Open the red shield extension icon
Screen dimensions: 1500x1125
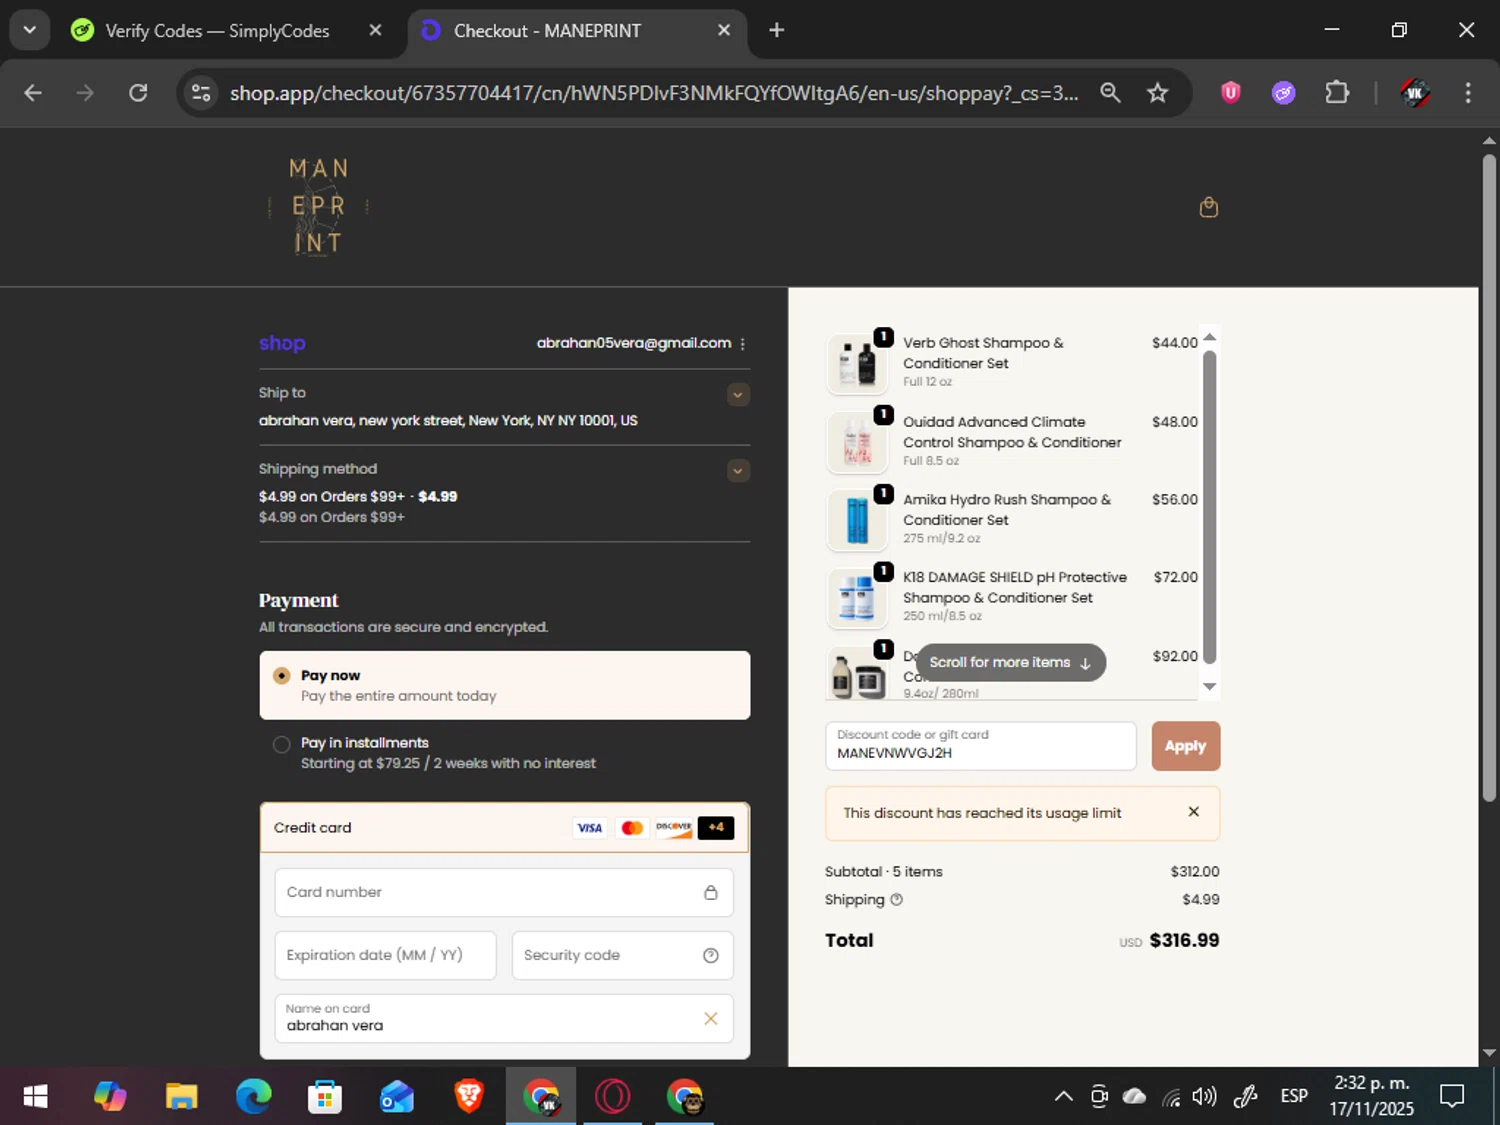[1231, 93]
